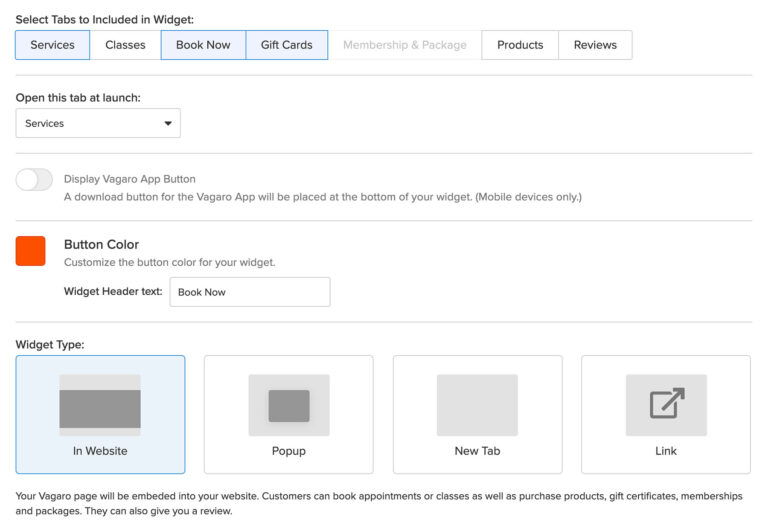
Task: Click the New Tab label text
Action: tap(477, 451)
